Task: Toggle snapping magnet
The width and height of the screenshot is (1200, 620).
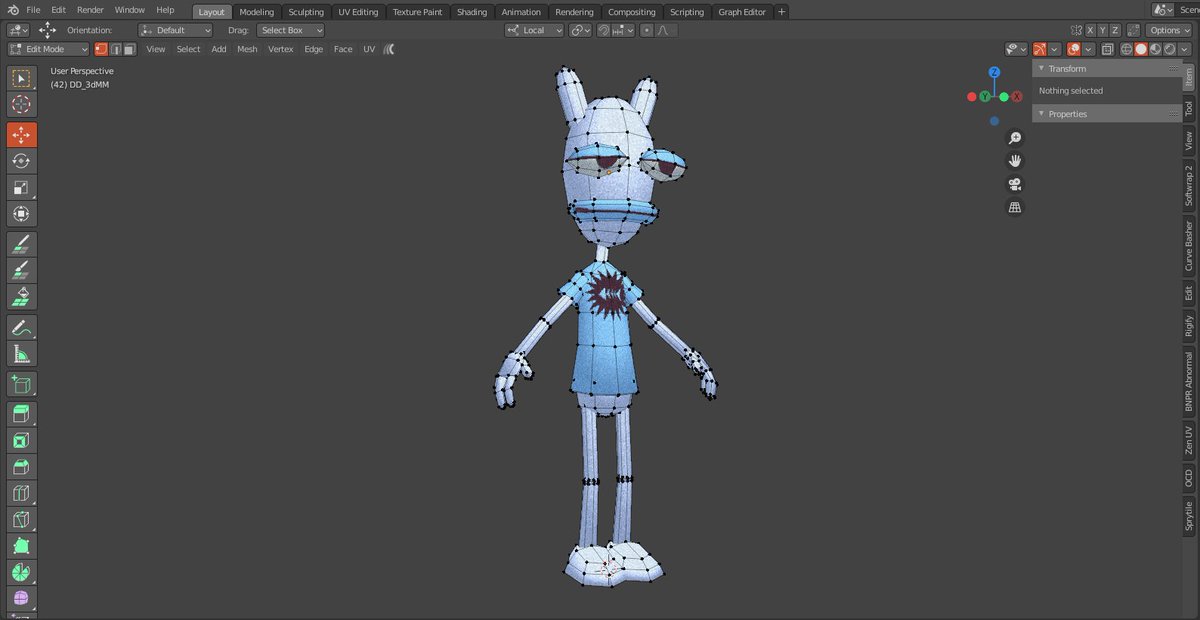Action: click(604, 30)
